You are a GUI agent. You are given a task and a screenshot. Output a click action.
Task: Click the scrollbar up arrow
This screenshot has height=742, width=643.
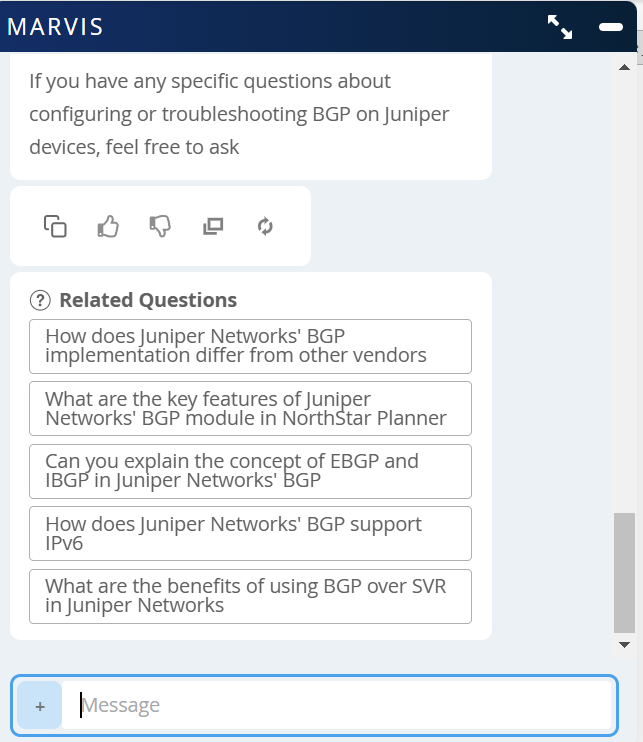pyautogui.click(x=624, y=66)
